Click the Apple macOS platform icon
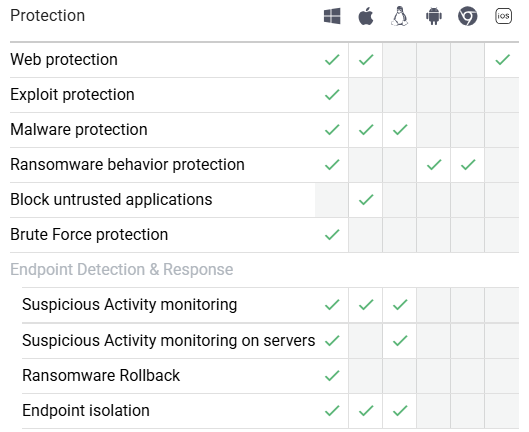The image size is (529, 432). pyautogui.click(x=366, y=16)
